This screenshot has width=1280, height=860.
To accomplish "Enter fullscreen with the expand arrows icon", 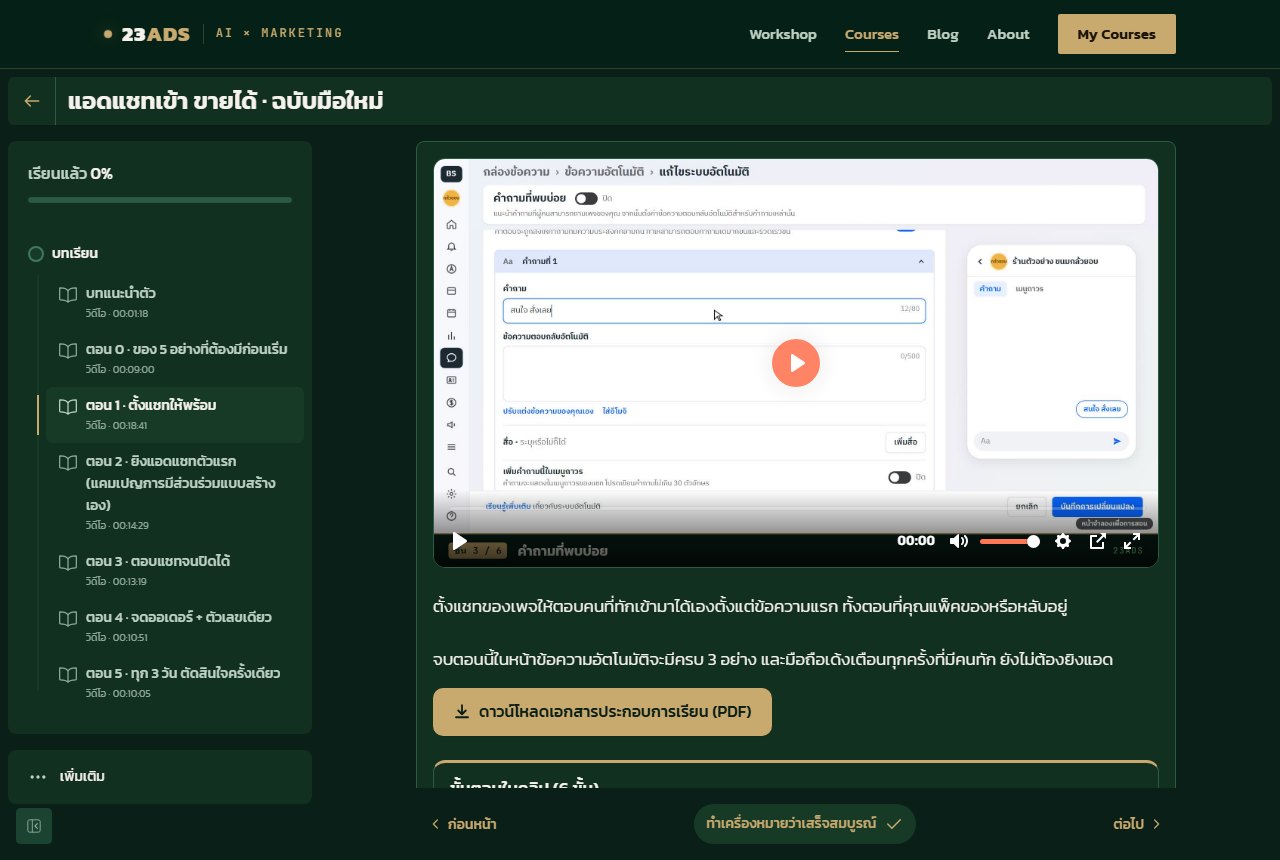I will click(x=1132, y=541).
